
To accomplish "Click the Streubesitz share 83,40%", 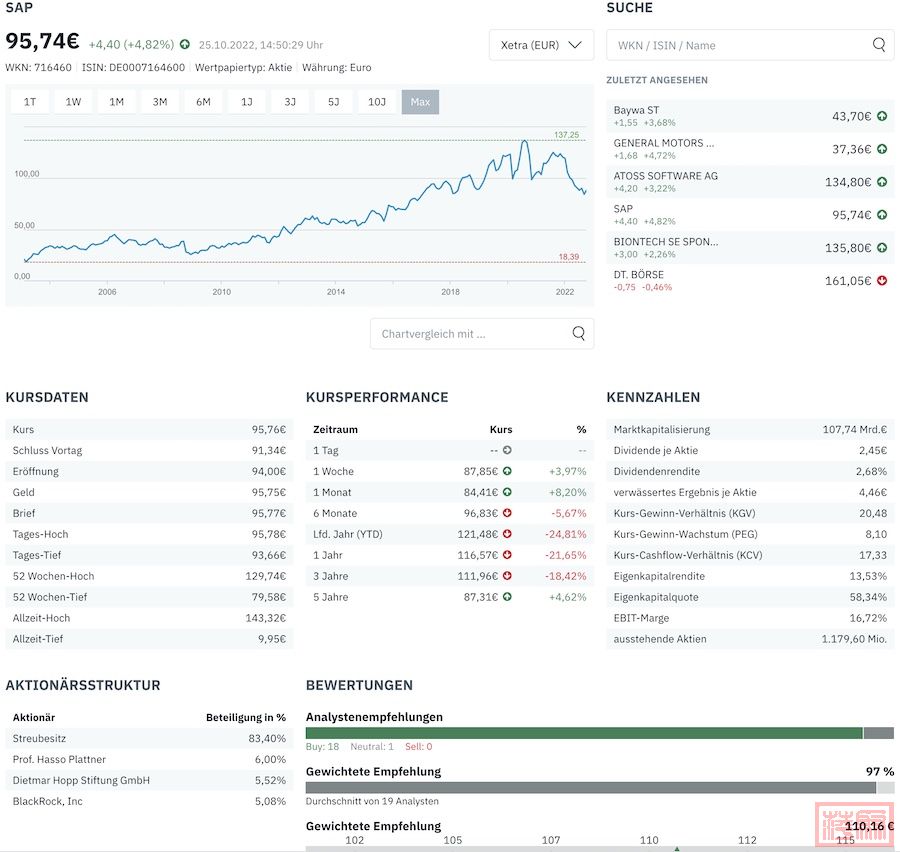I will point(267,738).
